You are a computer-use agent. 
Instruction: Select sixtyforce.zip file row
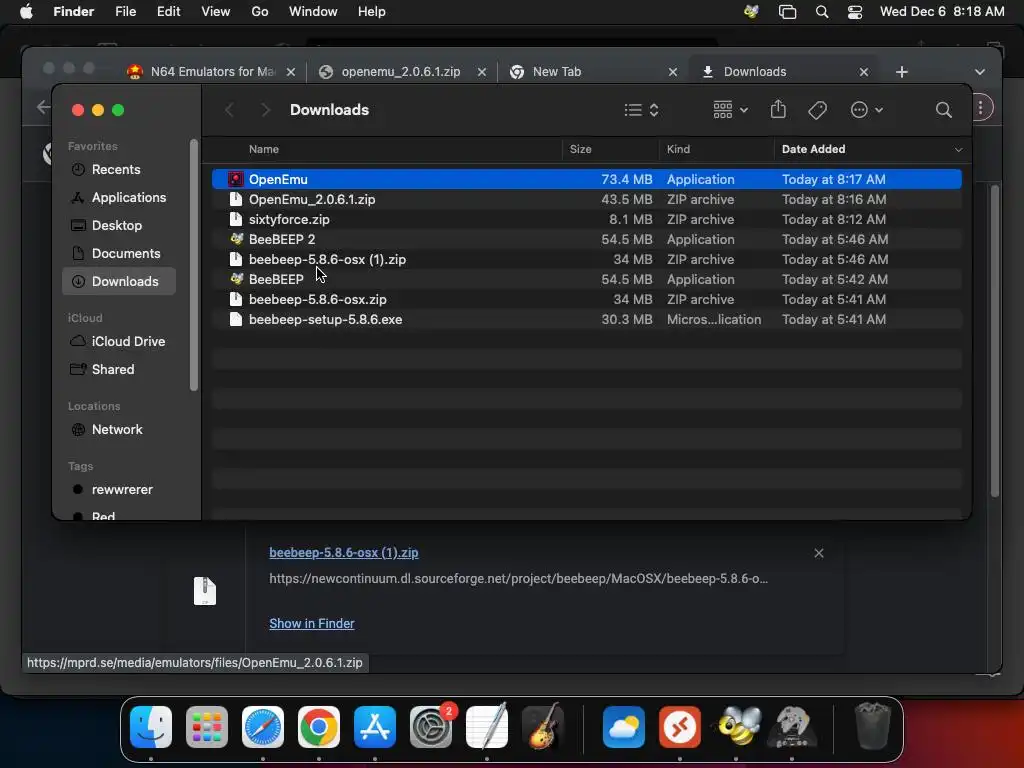586,219
